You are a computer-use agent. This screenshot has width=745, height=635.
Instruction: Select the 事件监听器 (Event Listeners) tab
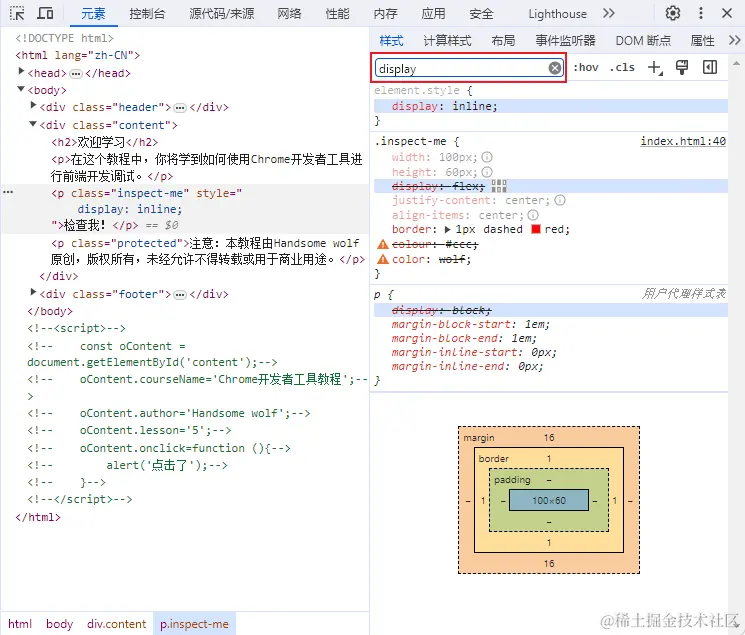click(565, 40)
